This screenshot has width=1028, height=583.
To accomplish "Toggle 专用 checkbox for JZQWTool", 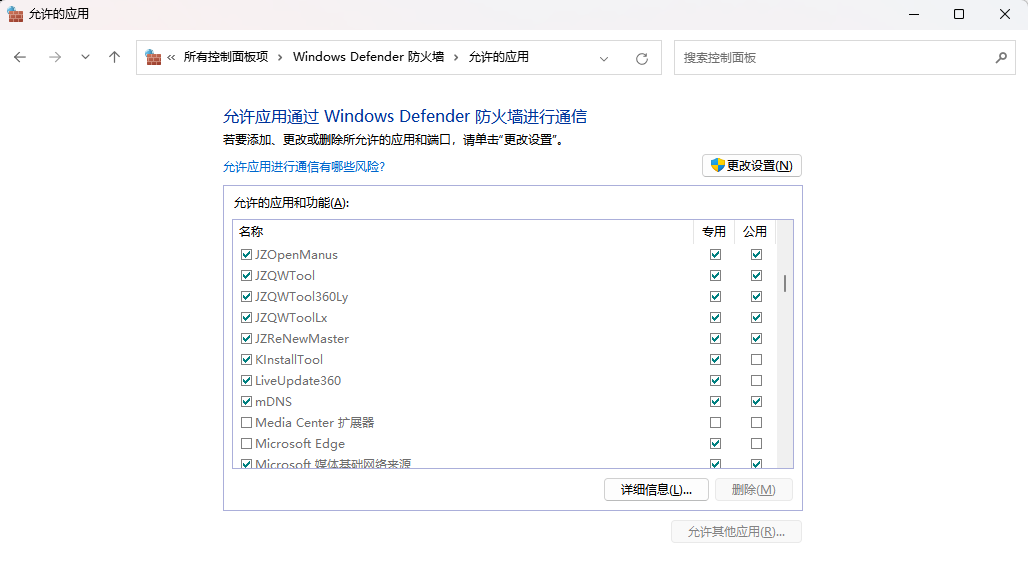I will pyautogui.click(x=715, y=275).
